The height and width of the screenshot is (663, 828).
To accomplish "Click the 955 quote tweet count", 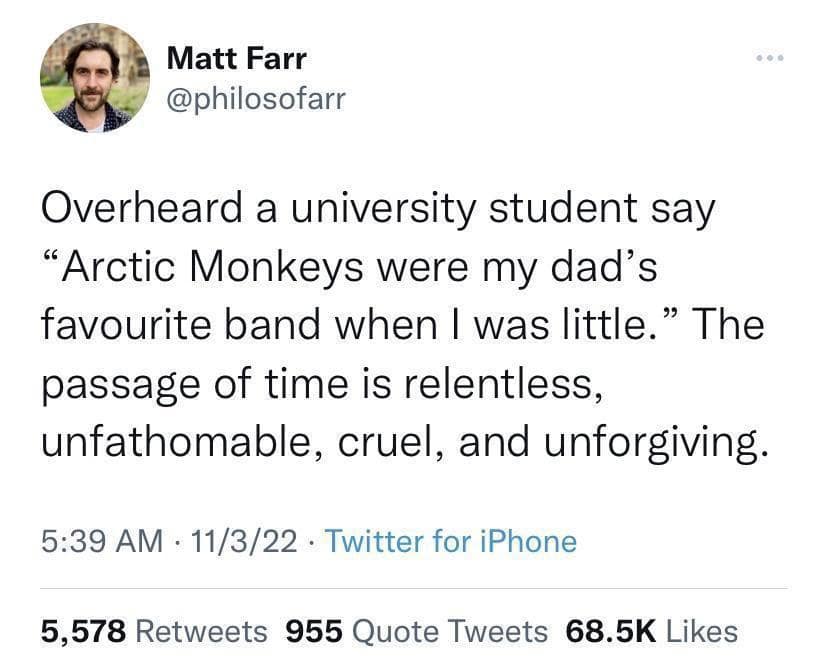I will click(314, 632).
